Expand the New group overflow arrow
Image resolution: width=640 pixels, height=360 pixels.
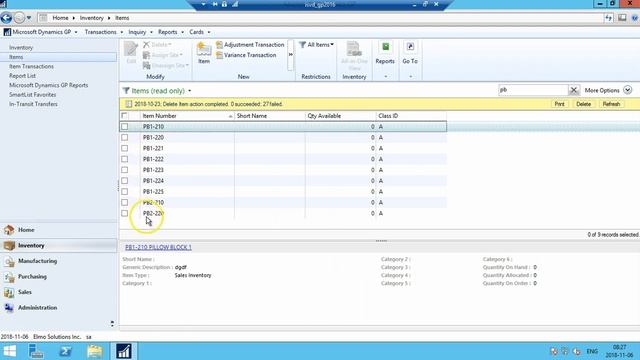tap(291, 55)
